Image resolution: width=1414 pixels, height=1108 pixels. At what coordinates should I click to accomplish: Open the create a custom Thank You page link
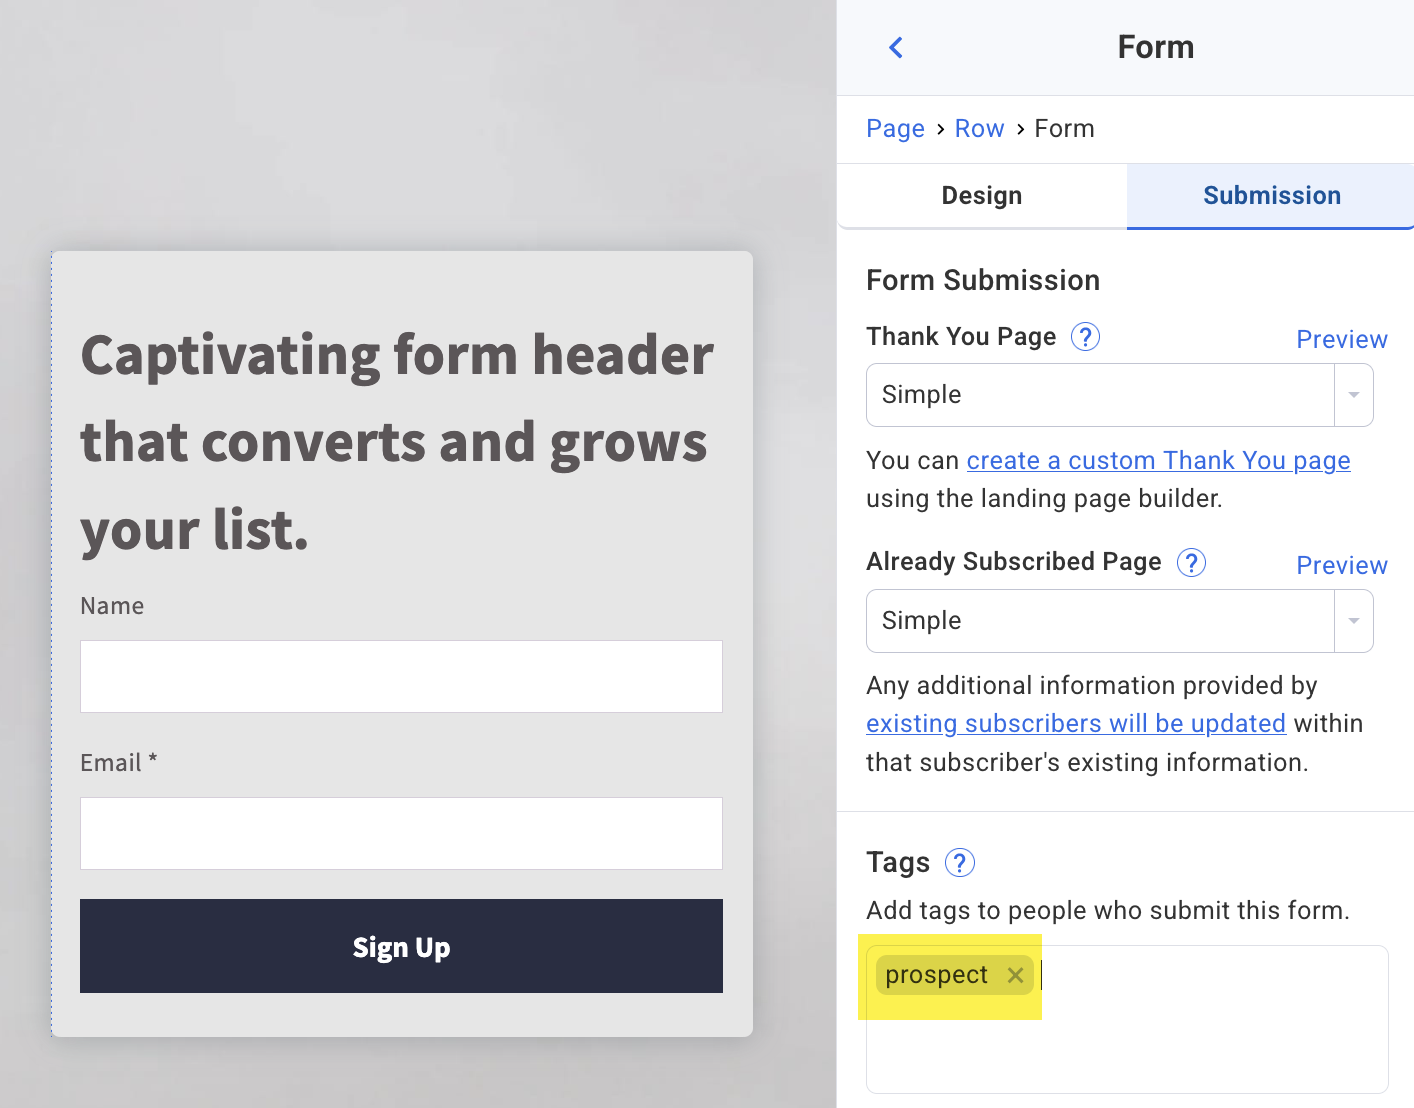[1158, 460]
